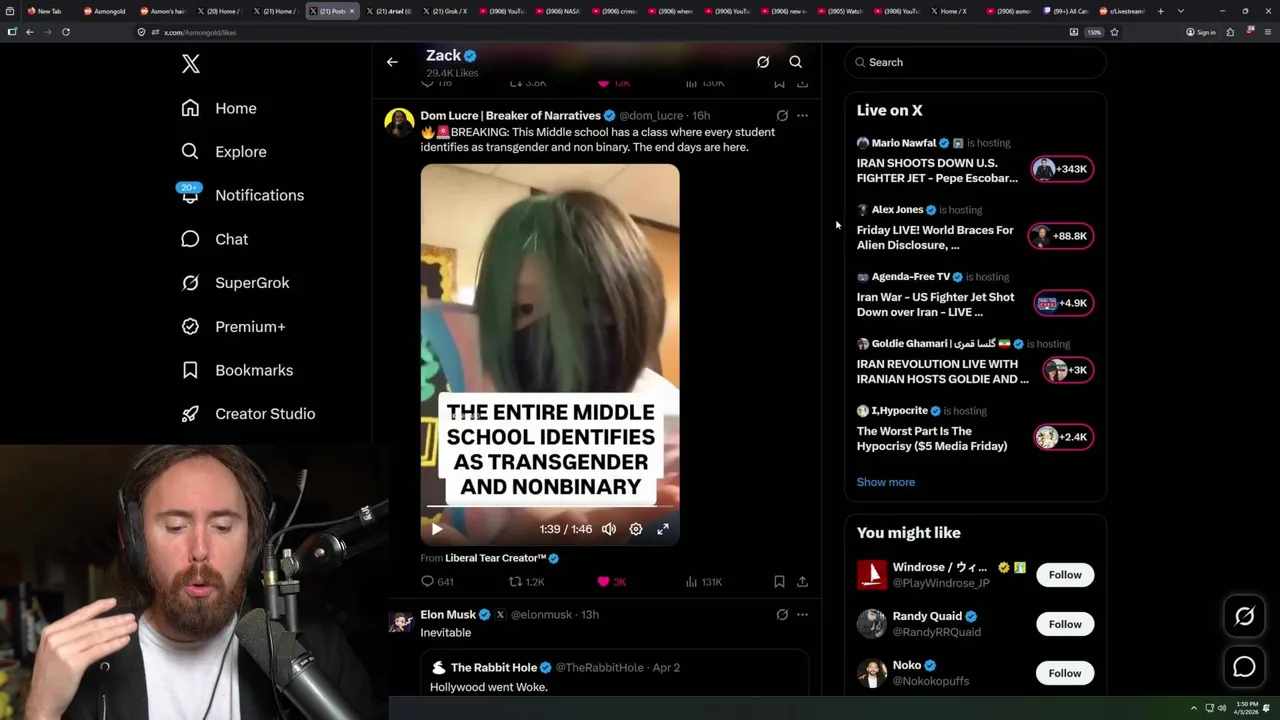Enter fullscreen on the video
This screenshot has height=720, width=1280.
[663, 529]
